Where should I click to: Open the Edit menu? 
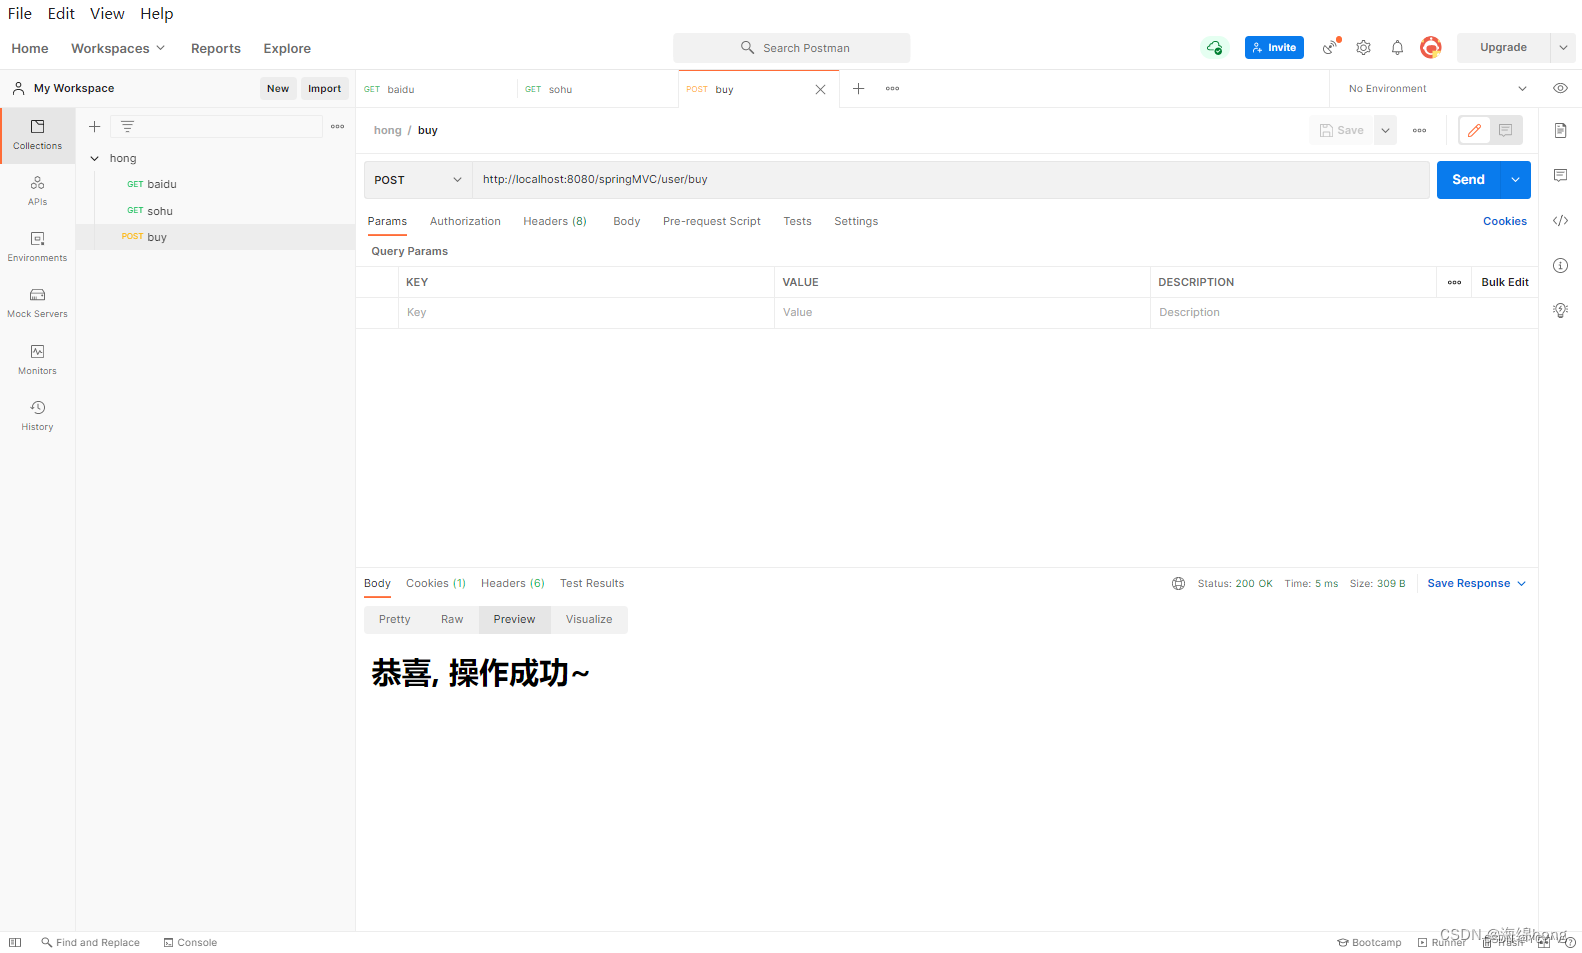(61, 13)
